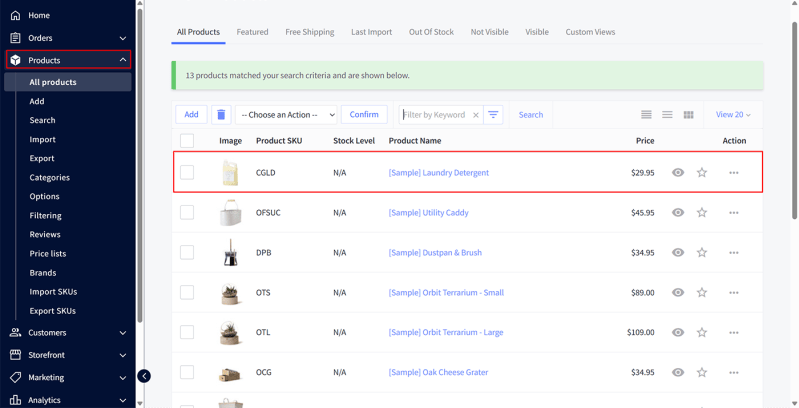Open Categories in the Products submenu
The height and width of the screenshot is (408, 799).
49,177
